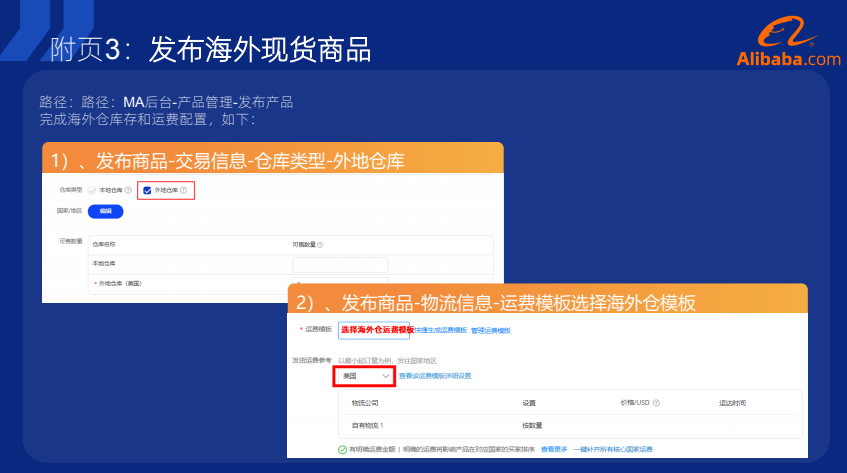
Task: Click 快速生成运费模板 link
Action: (440, 330)
